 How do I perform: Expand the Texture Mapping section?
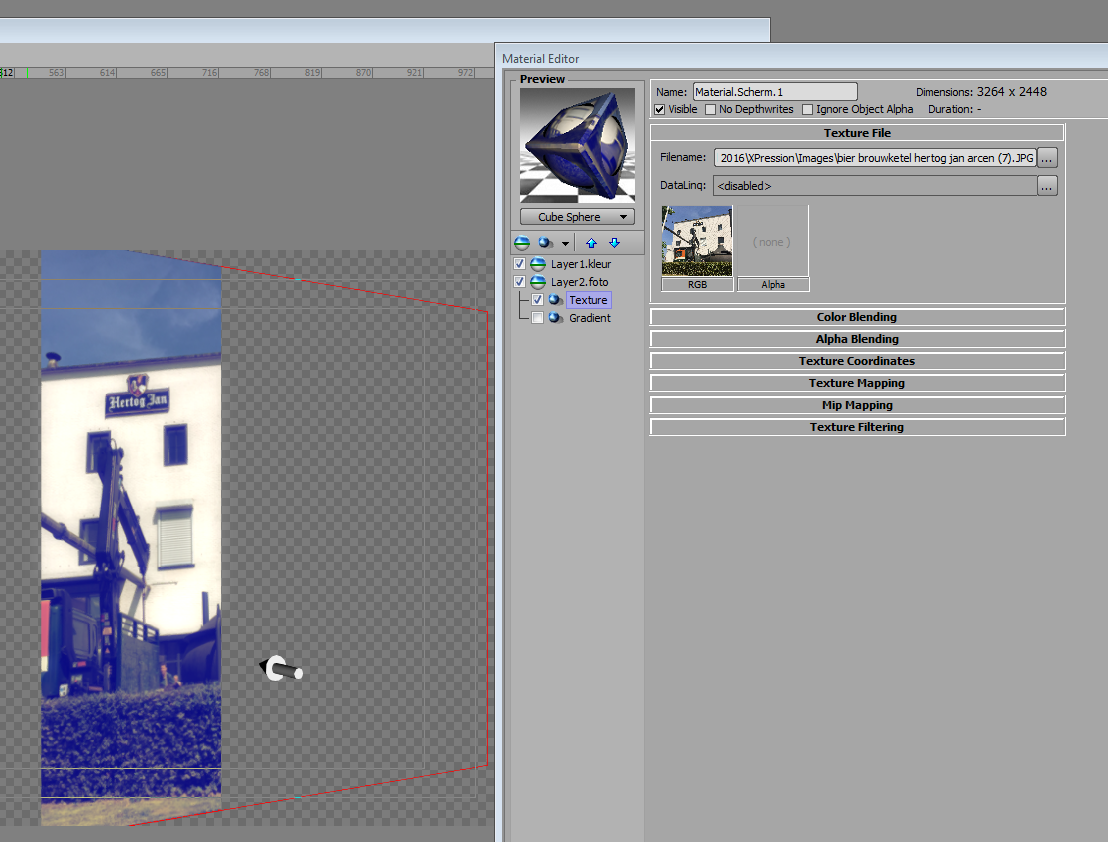[857, 383]
